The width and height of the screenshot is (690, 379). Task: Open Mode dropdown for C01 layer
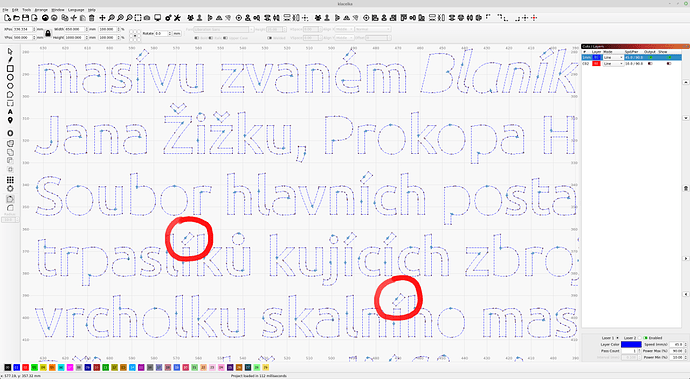point(613,58)
